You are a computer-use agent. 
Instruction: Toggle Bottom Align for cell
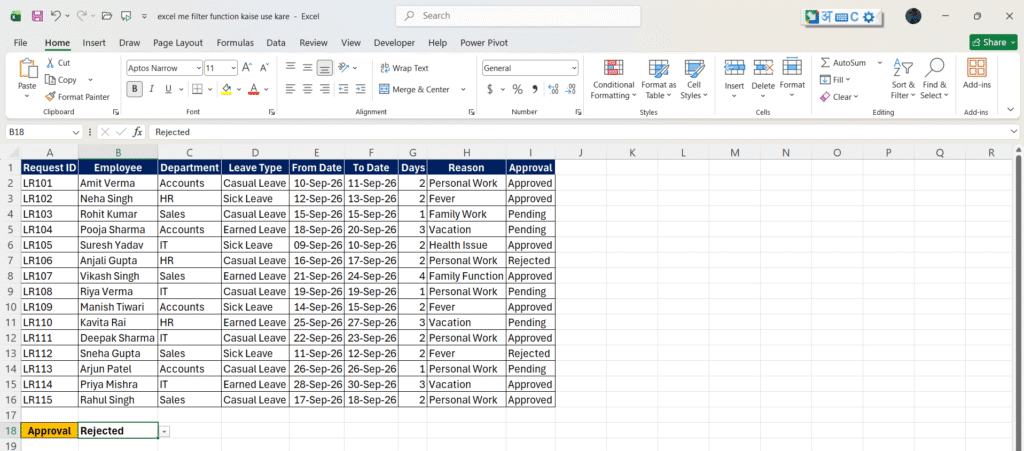coord(325,67)
